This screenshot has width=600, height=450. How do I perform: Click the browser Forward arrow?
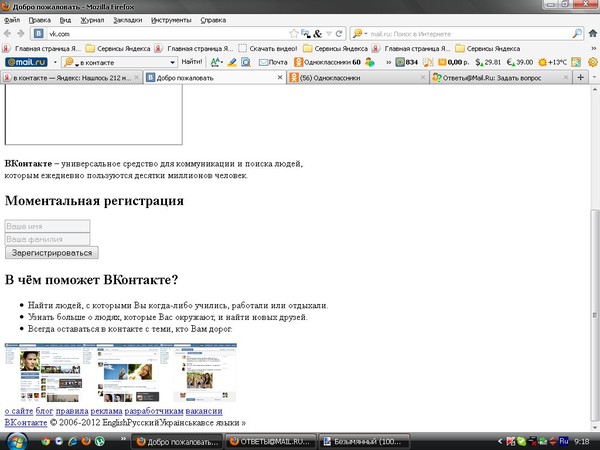point(21,34)
